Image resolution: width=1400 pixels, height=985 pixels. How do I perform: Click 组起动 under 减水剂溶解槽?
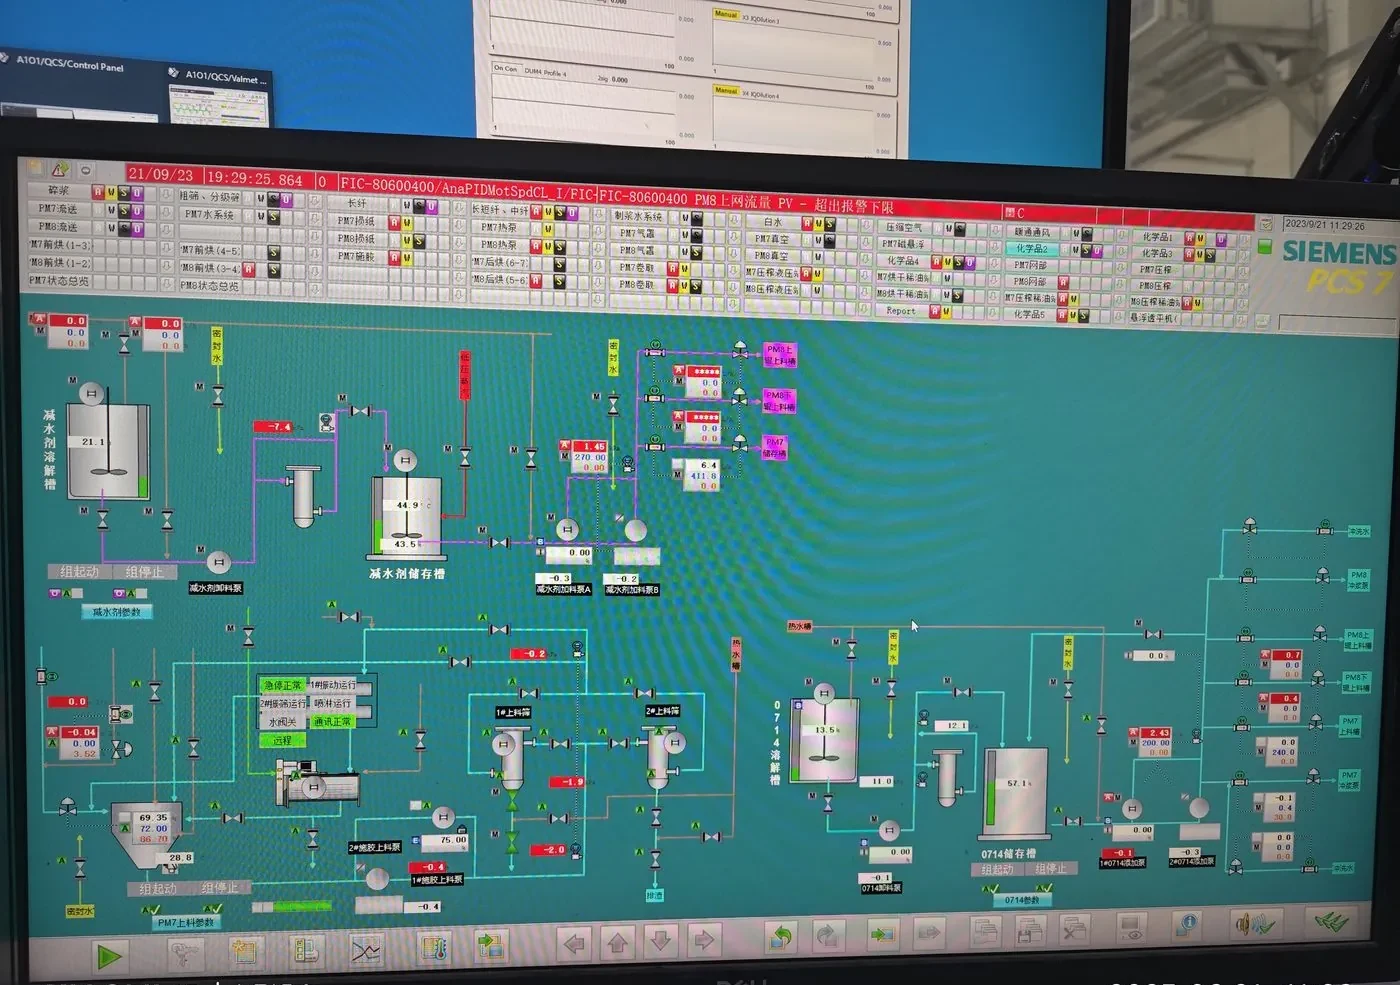coord(79,572)
